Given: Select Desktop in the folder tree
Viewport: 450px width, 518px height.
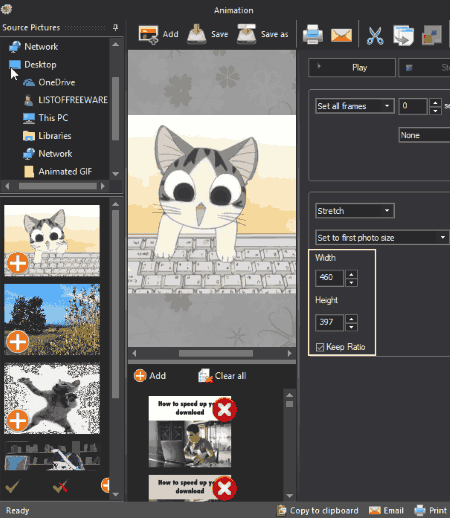Looking at the screenshot, I should [32, 65].
